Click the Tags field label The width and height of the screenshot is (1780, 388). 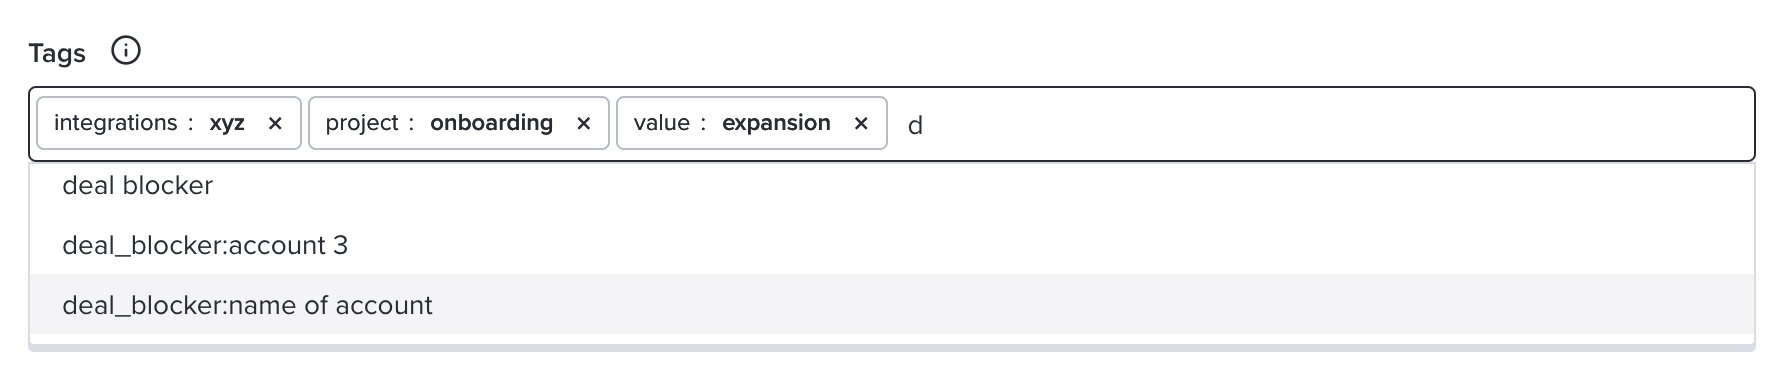57,53
